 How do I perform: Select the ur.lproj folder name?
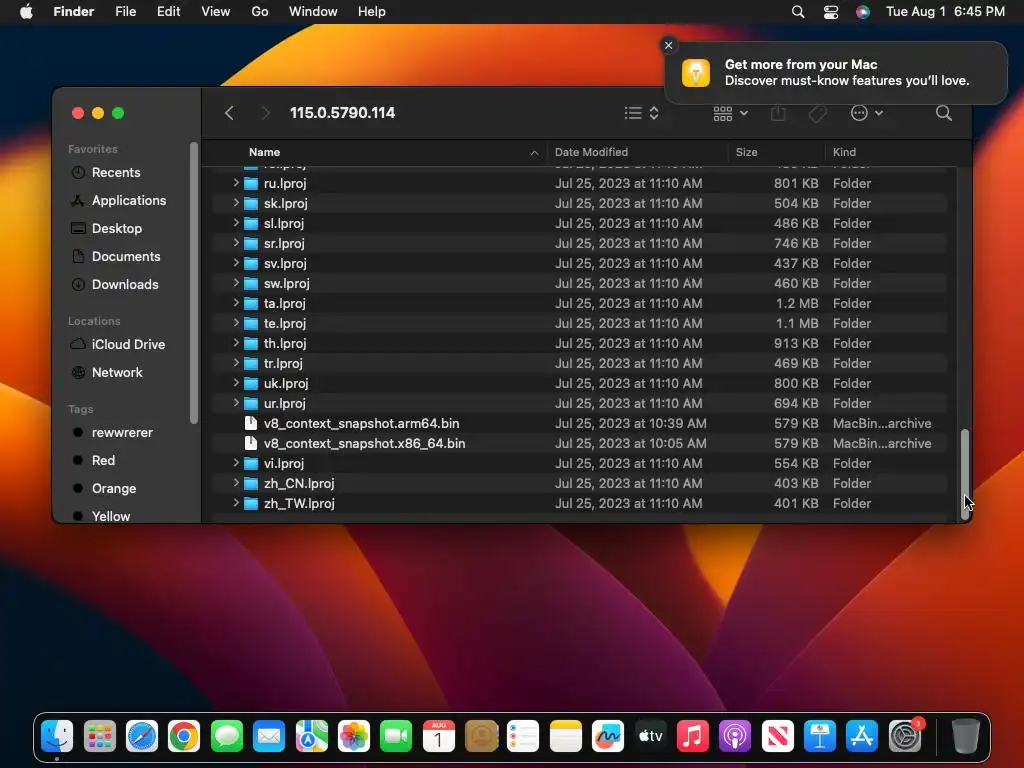coord(284,404)
